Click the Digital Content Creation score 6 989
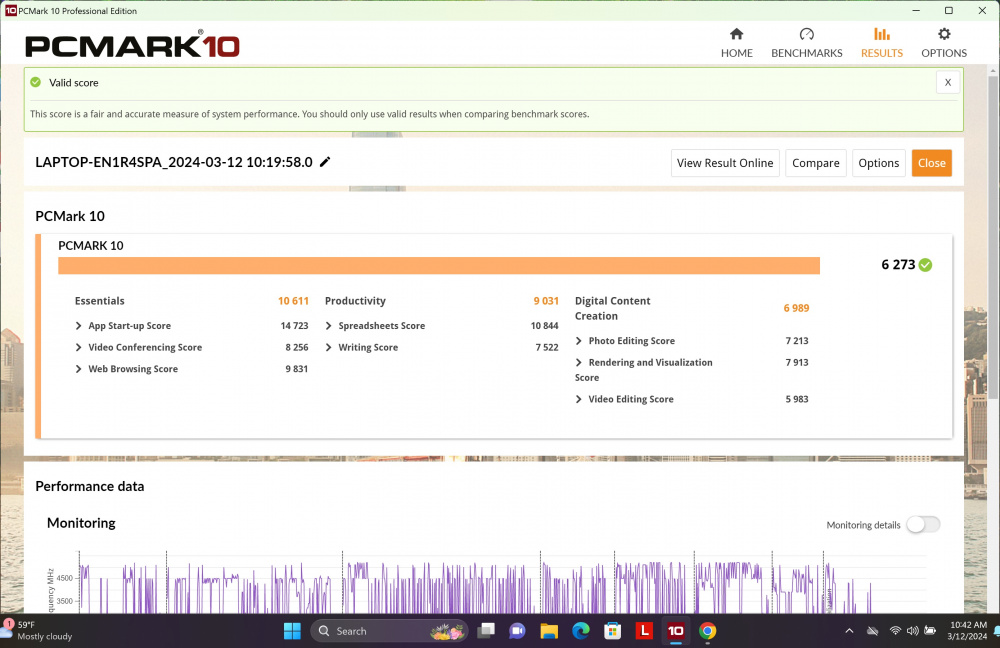1000x648 pixels. [796, 309]
